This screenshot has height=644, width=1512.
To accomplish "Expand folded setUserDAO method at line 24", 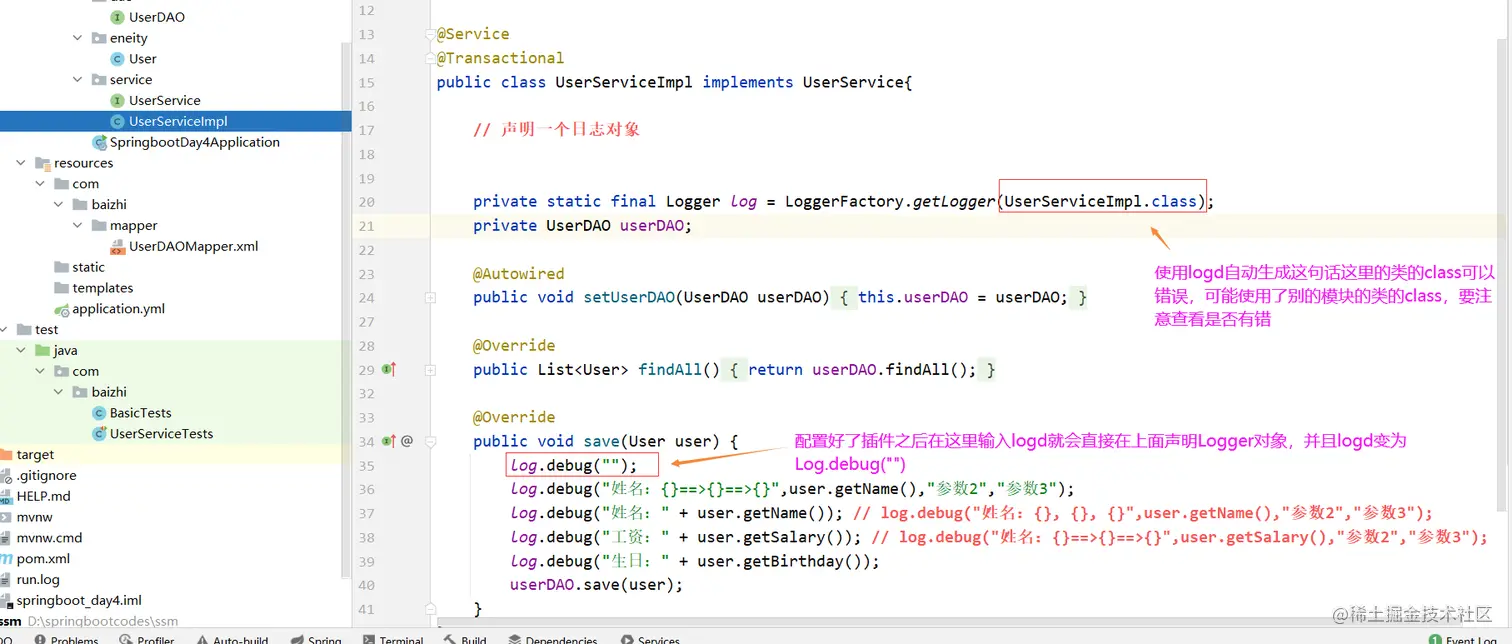I will click(x=430, y=298).
